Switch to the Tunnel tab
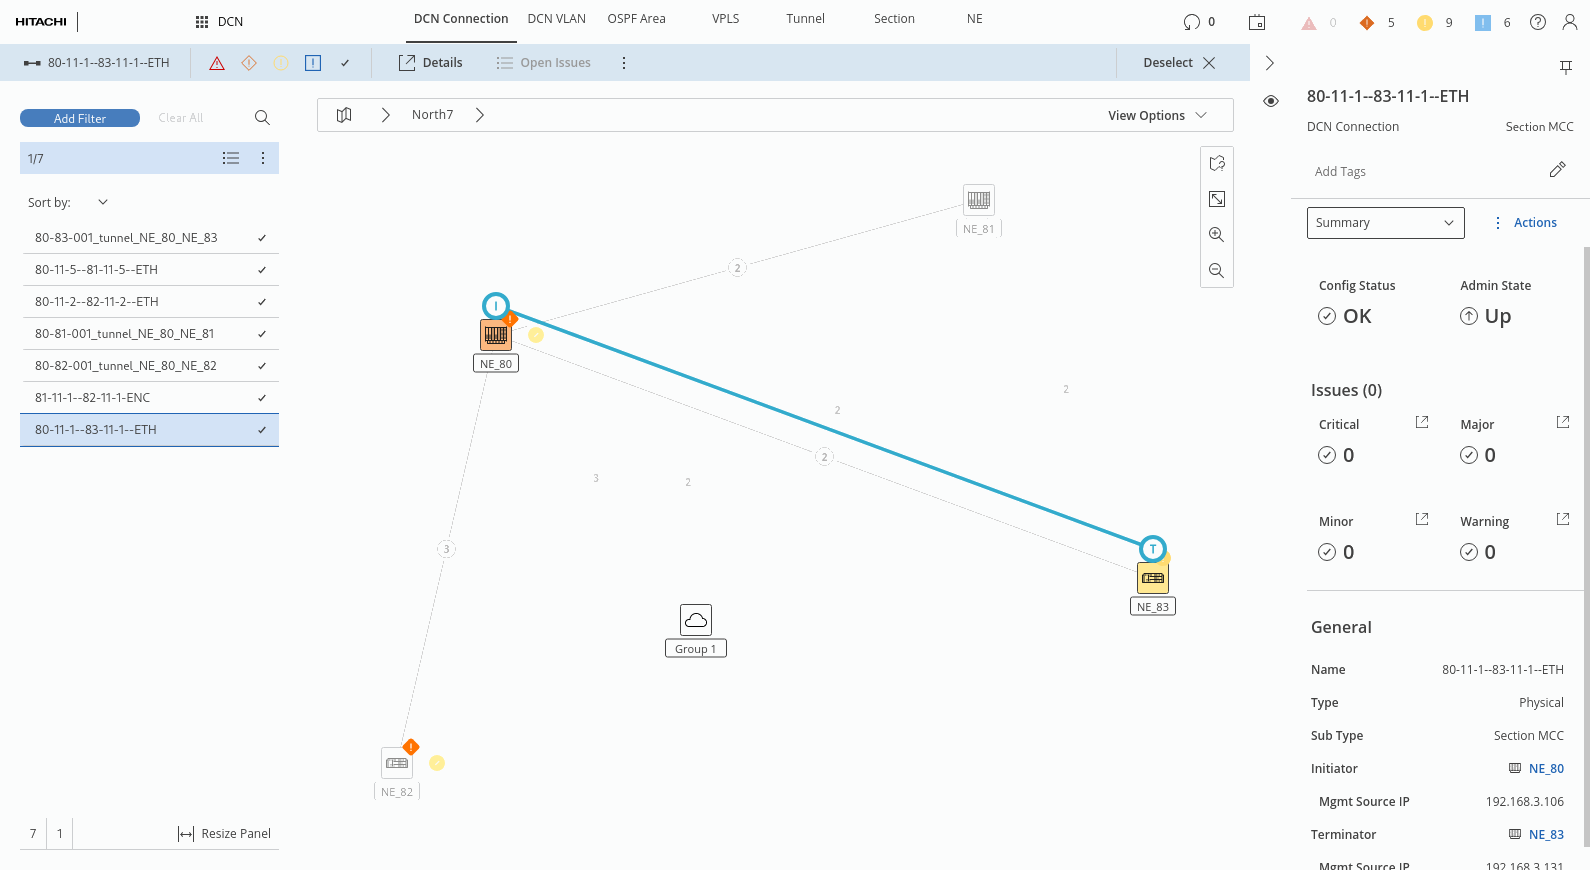Image resolution: width=1590 pixels, height=870 pixels. click(805, 19)
